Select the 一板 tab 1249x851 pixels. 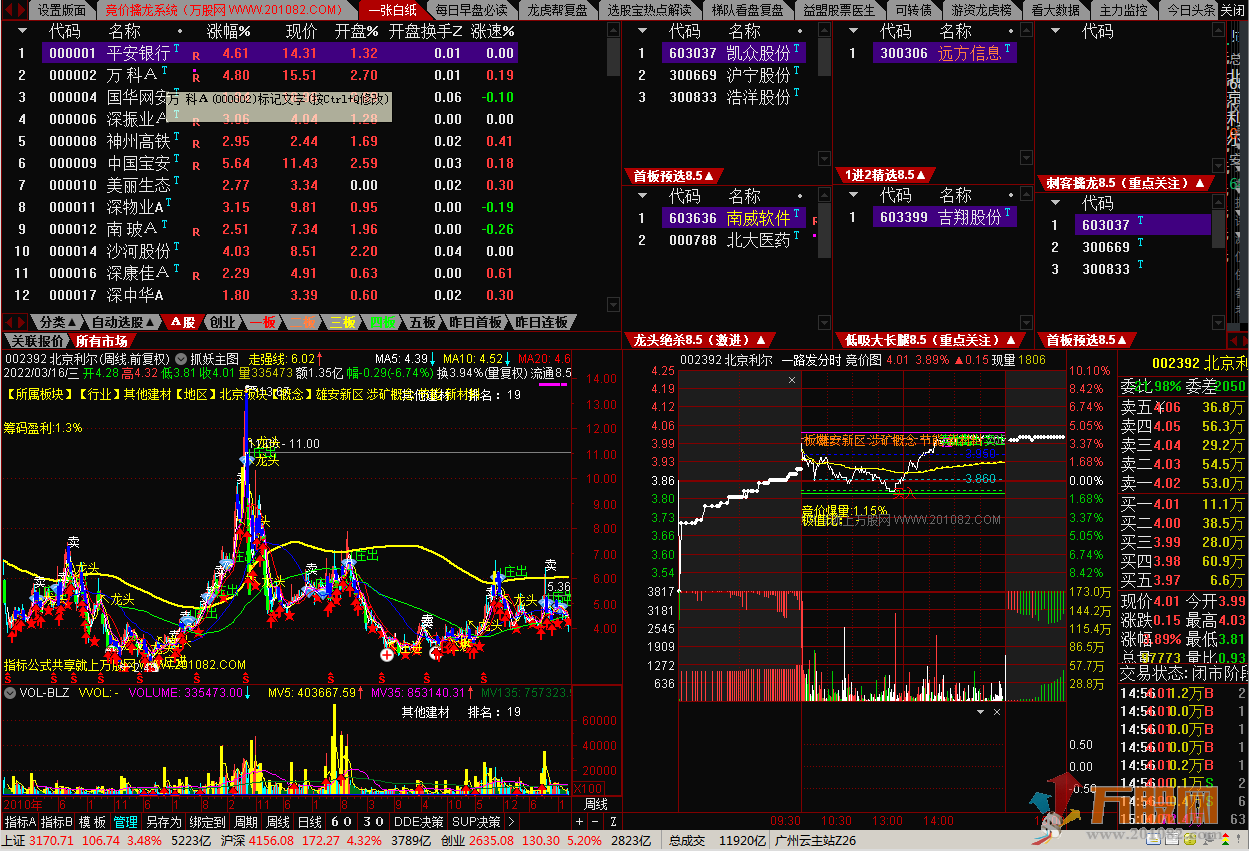click(263, 322)
